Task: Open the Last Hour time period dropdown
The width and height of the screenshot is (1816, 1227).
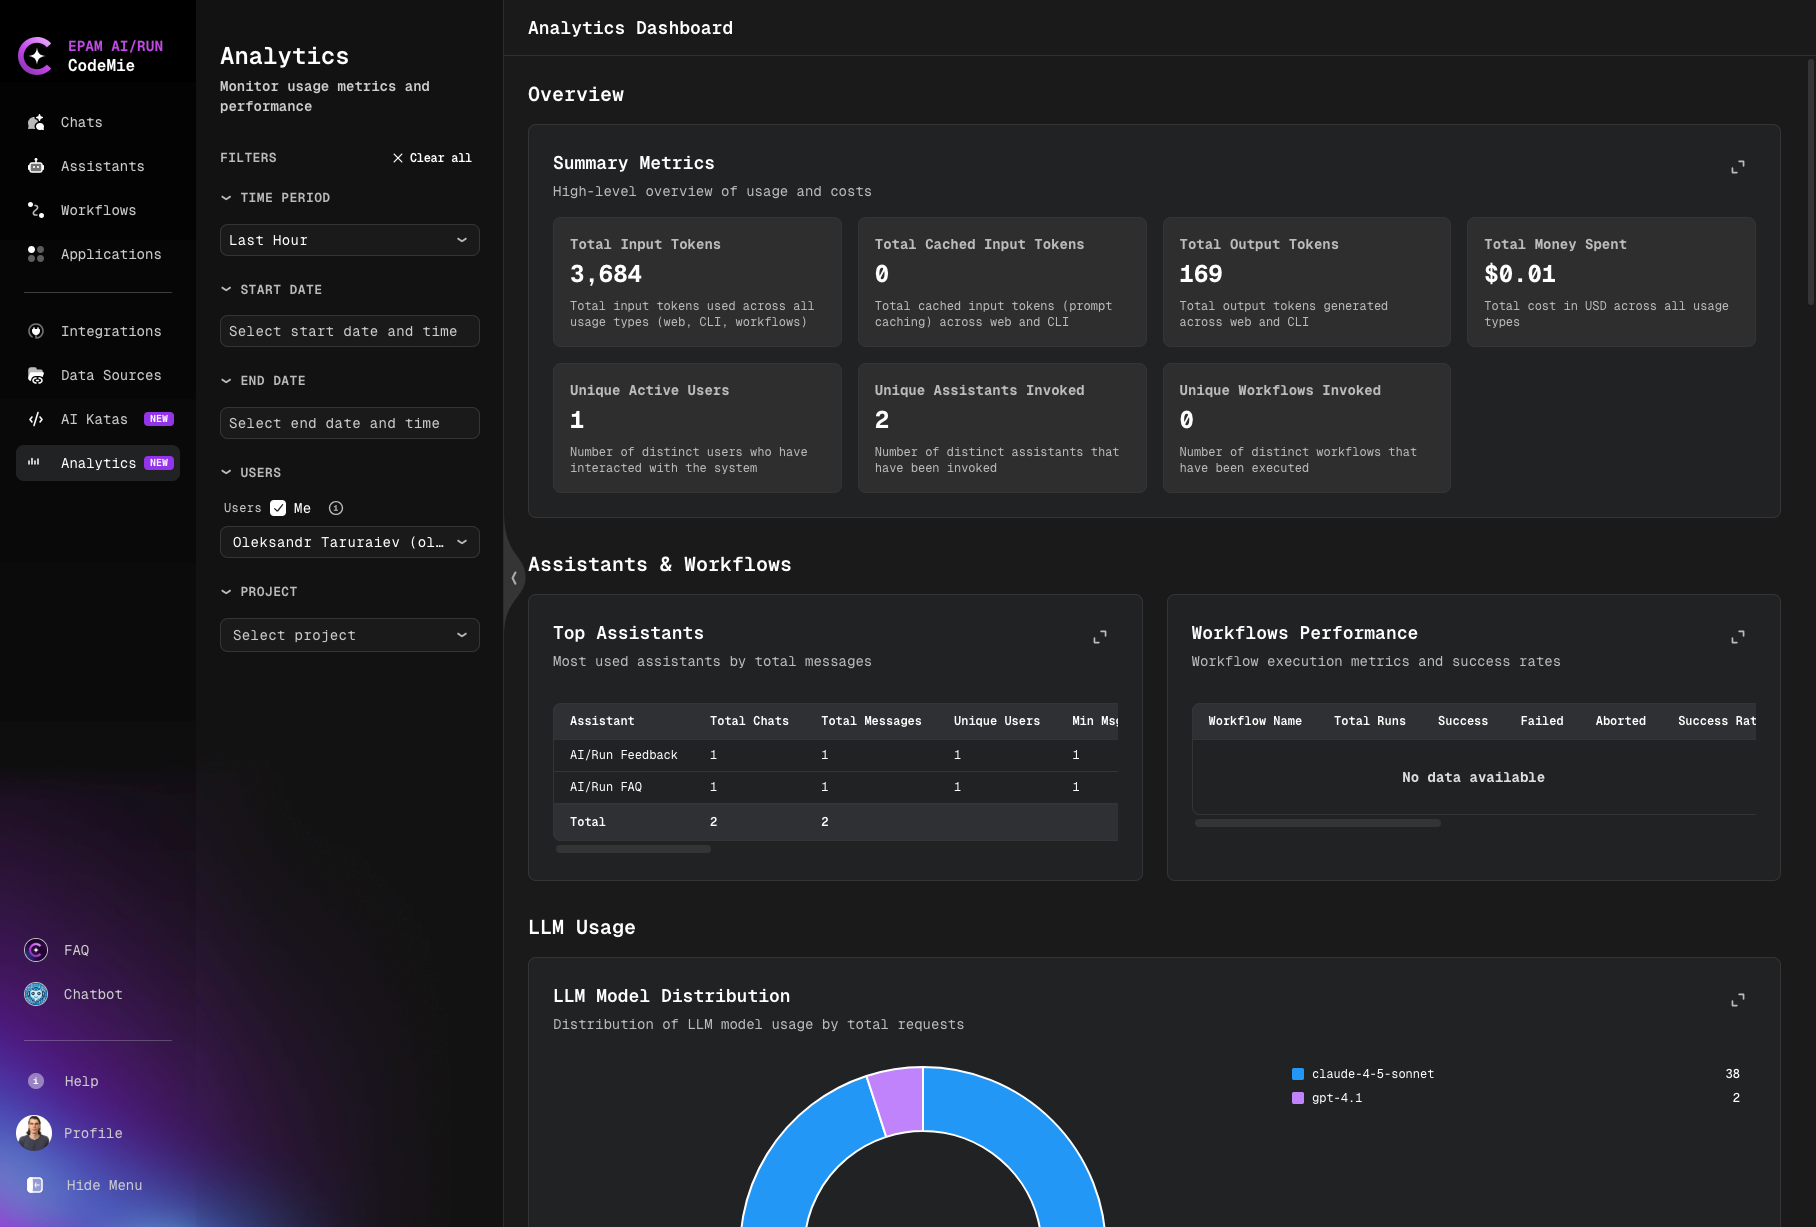Action: tap(349, 240)
